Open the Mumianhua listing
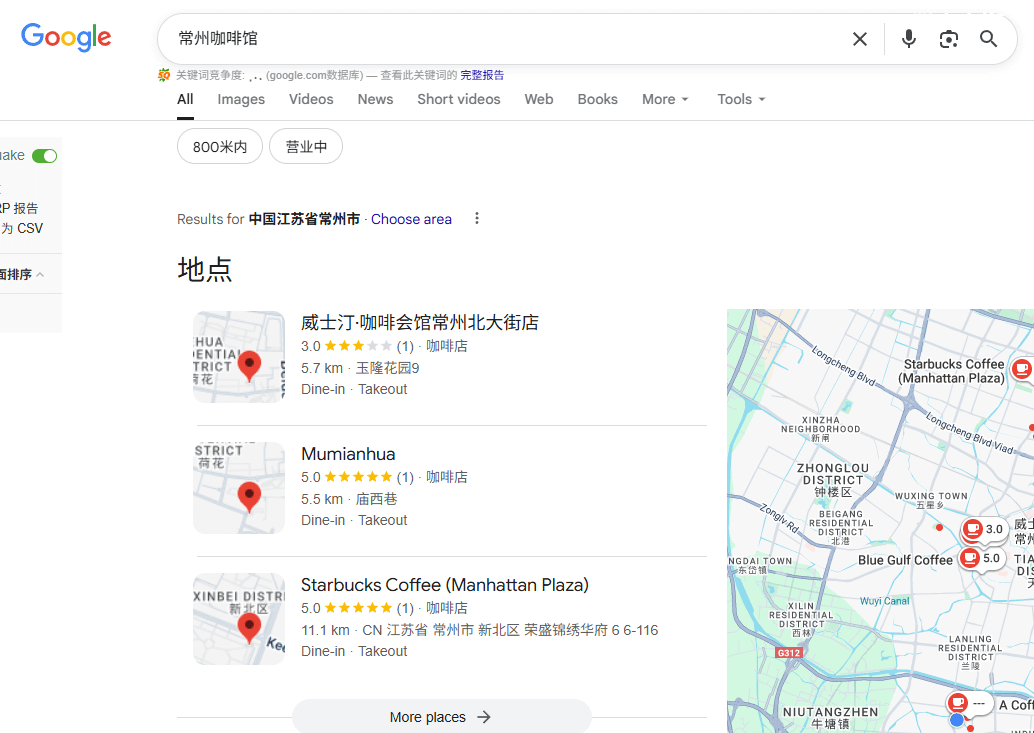Image resolution: width=1034 pixels, height=733 pixels. tap(348, 454)
